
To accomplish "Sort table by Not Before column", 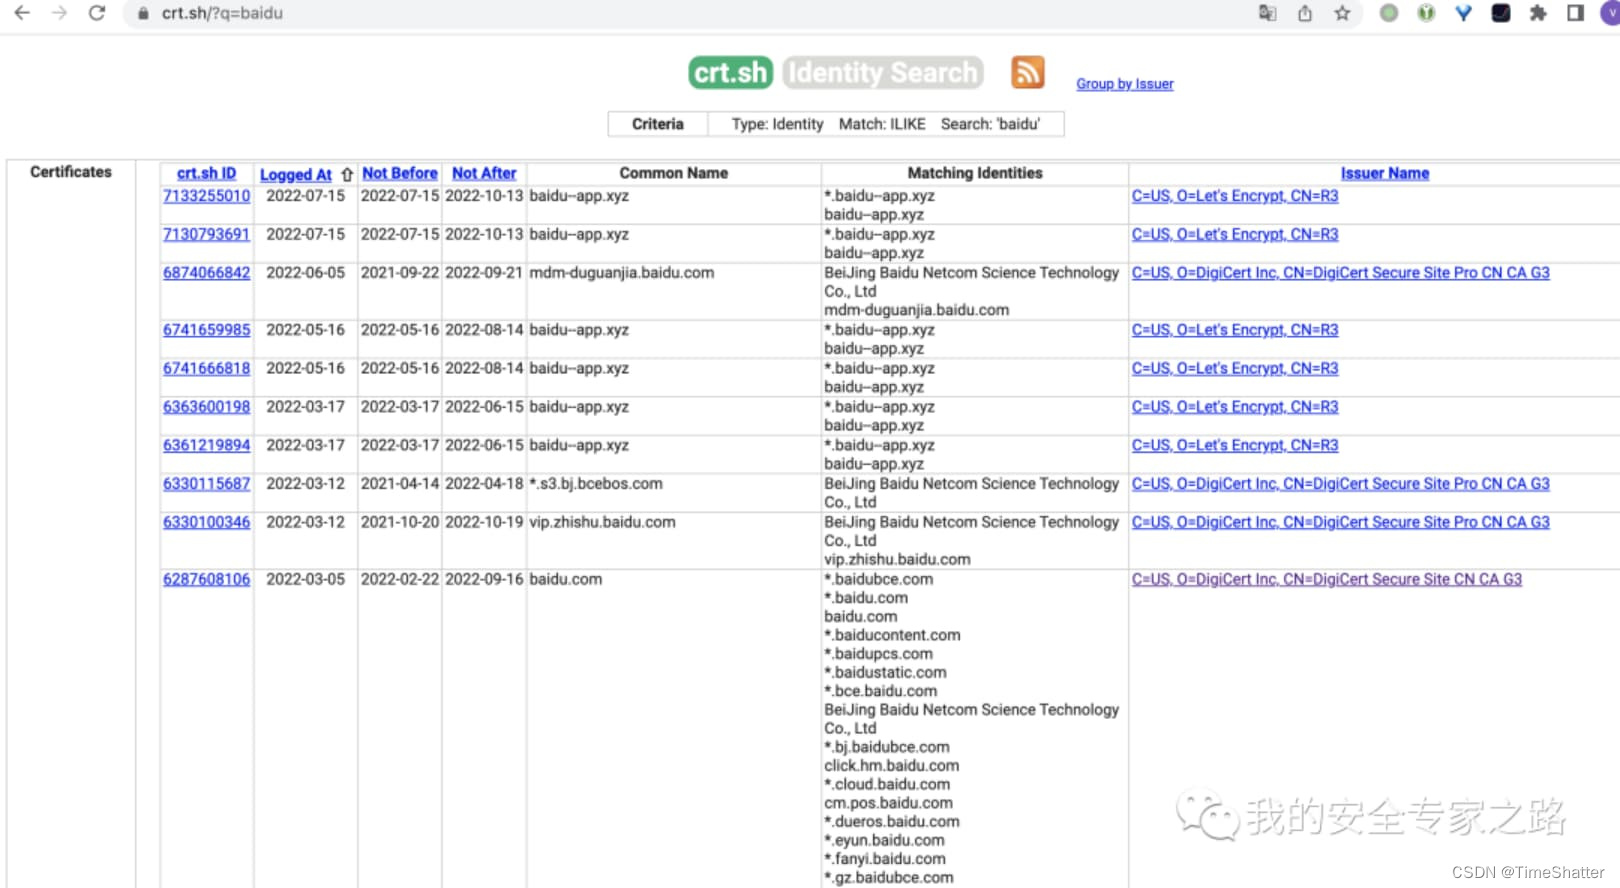I will tap(400, 173).
